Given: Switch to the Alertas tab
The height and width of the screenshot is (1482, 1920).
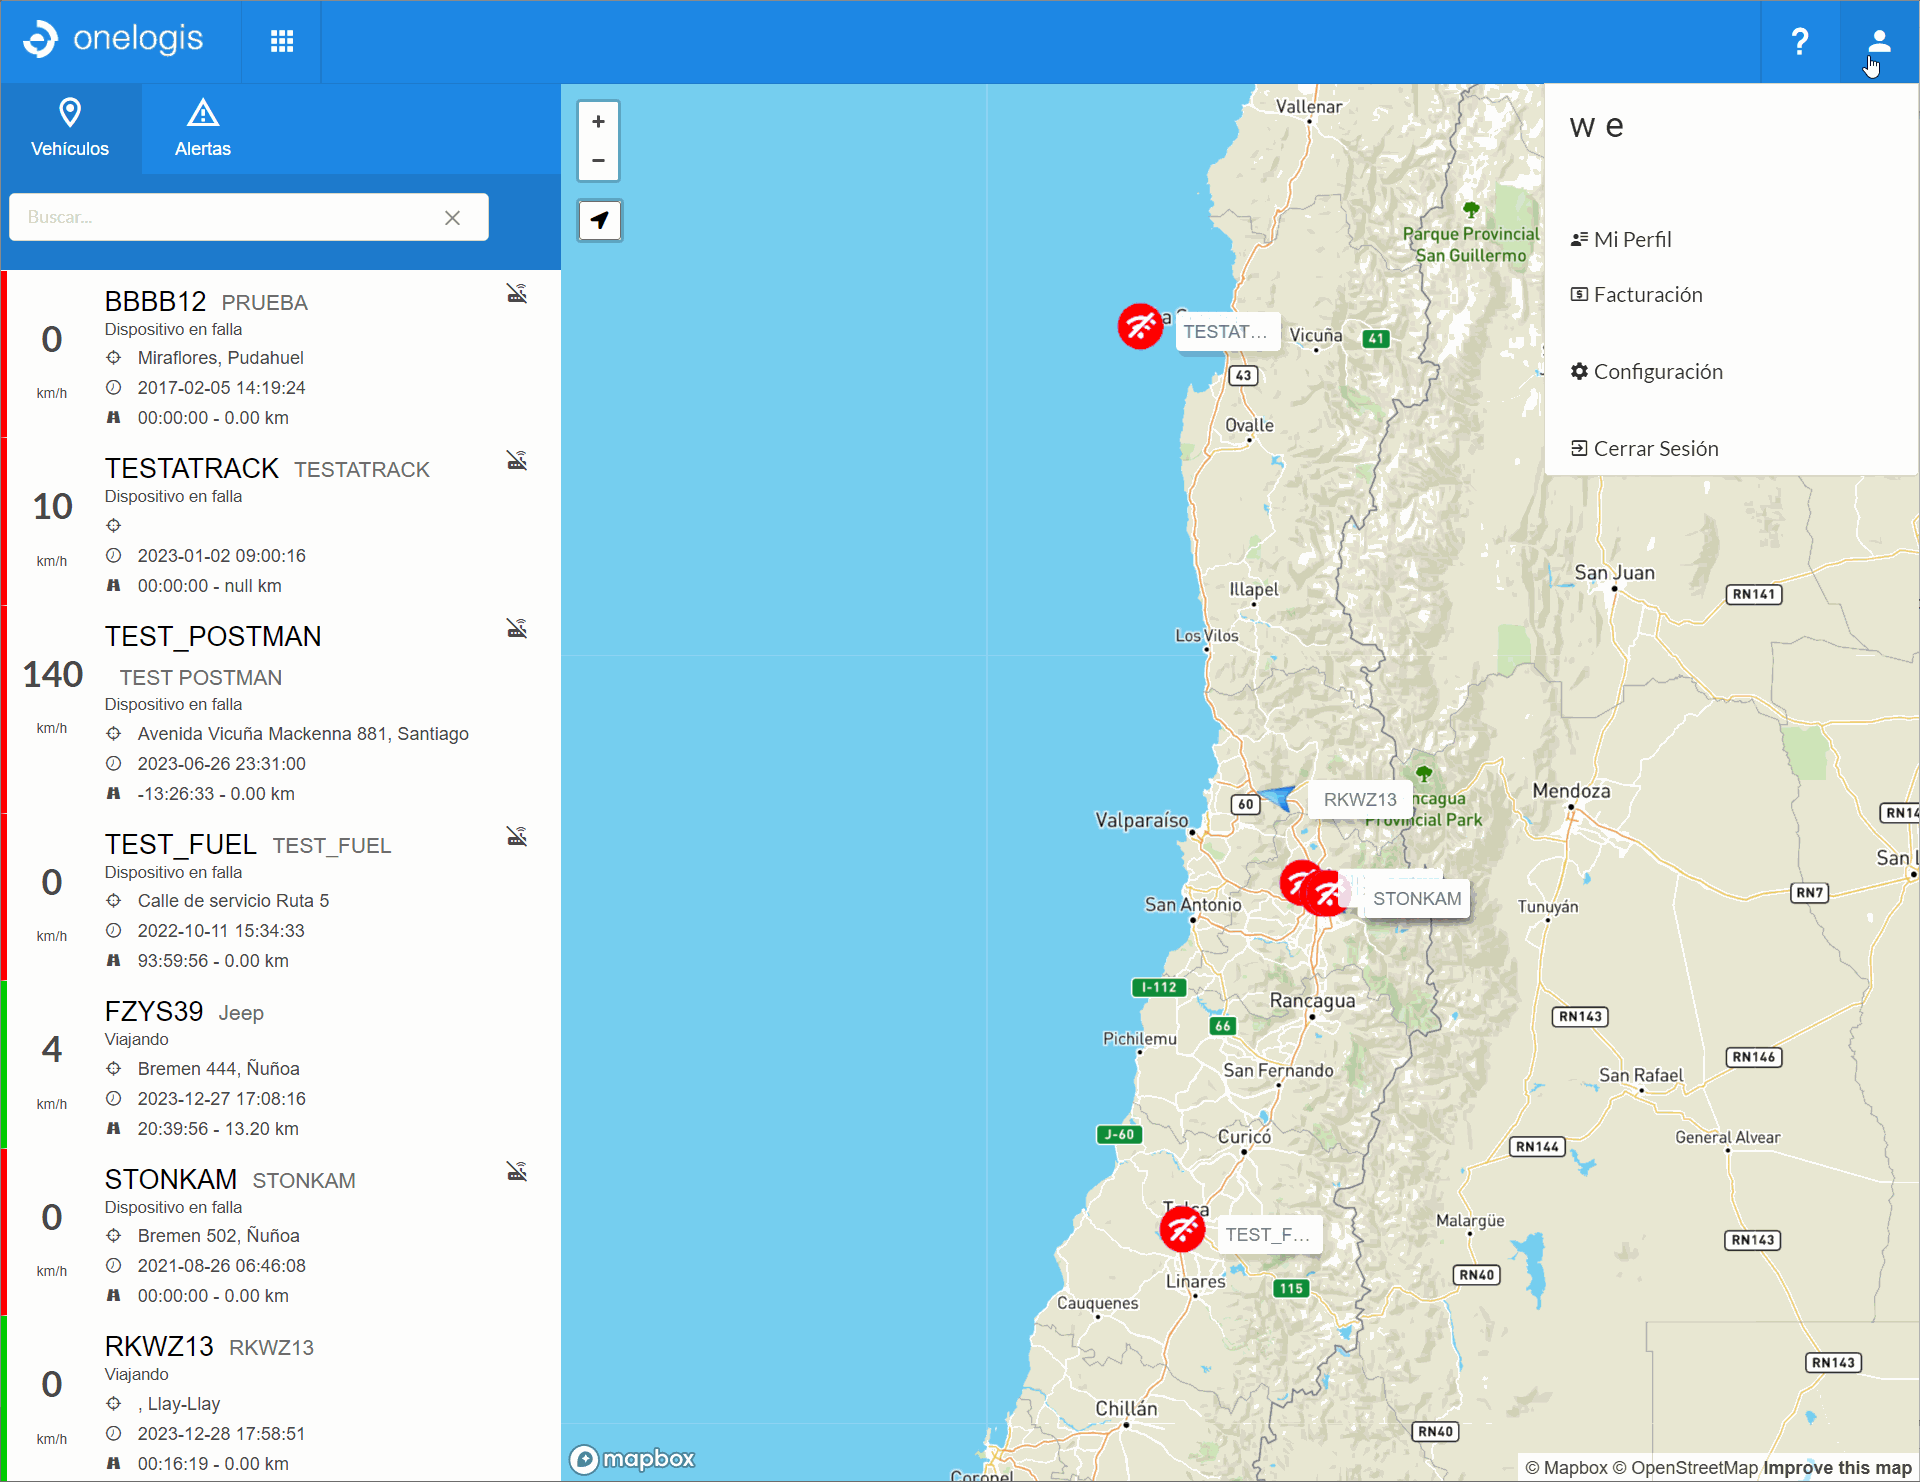Looking at the screenshot, I should pos(202,129).
